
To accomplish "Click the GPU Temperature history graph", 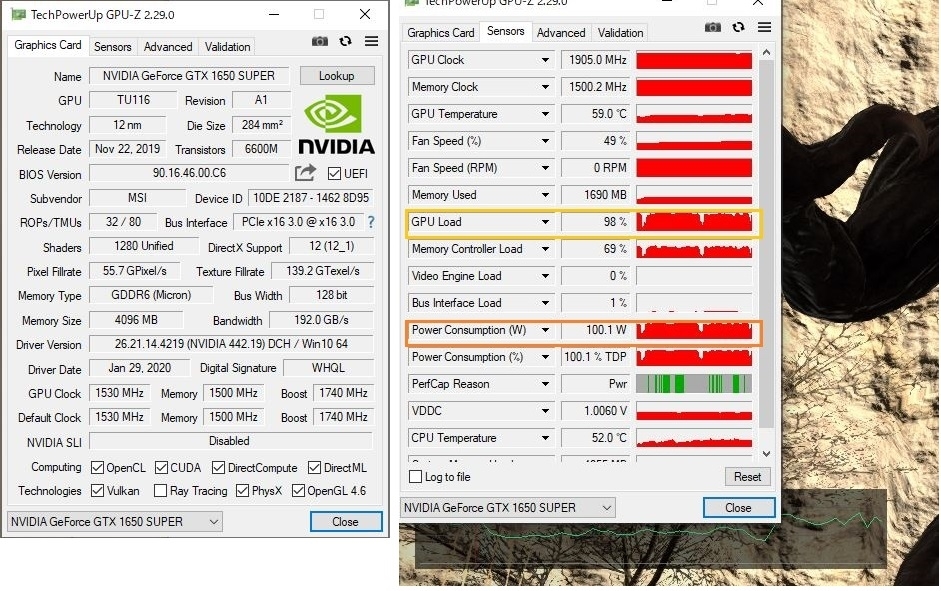I will pos(694,114).
